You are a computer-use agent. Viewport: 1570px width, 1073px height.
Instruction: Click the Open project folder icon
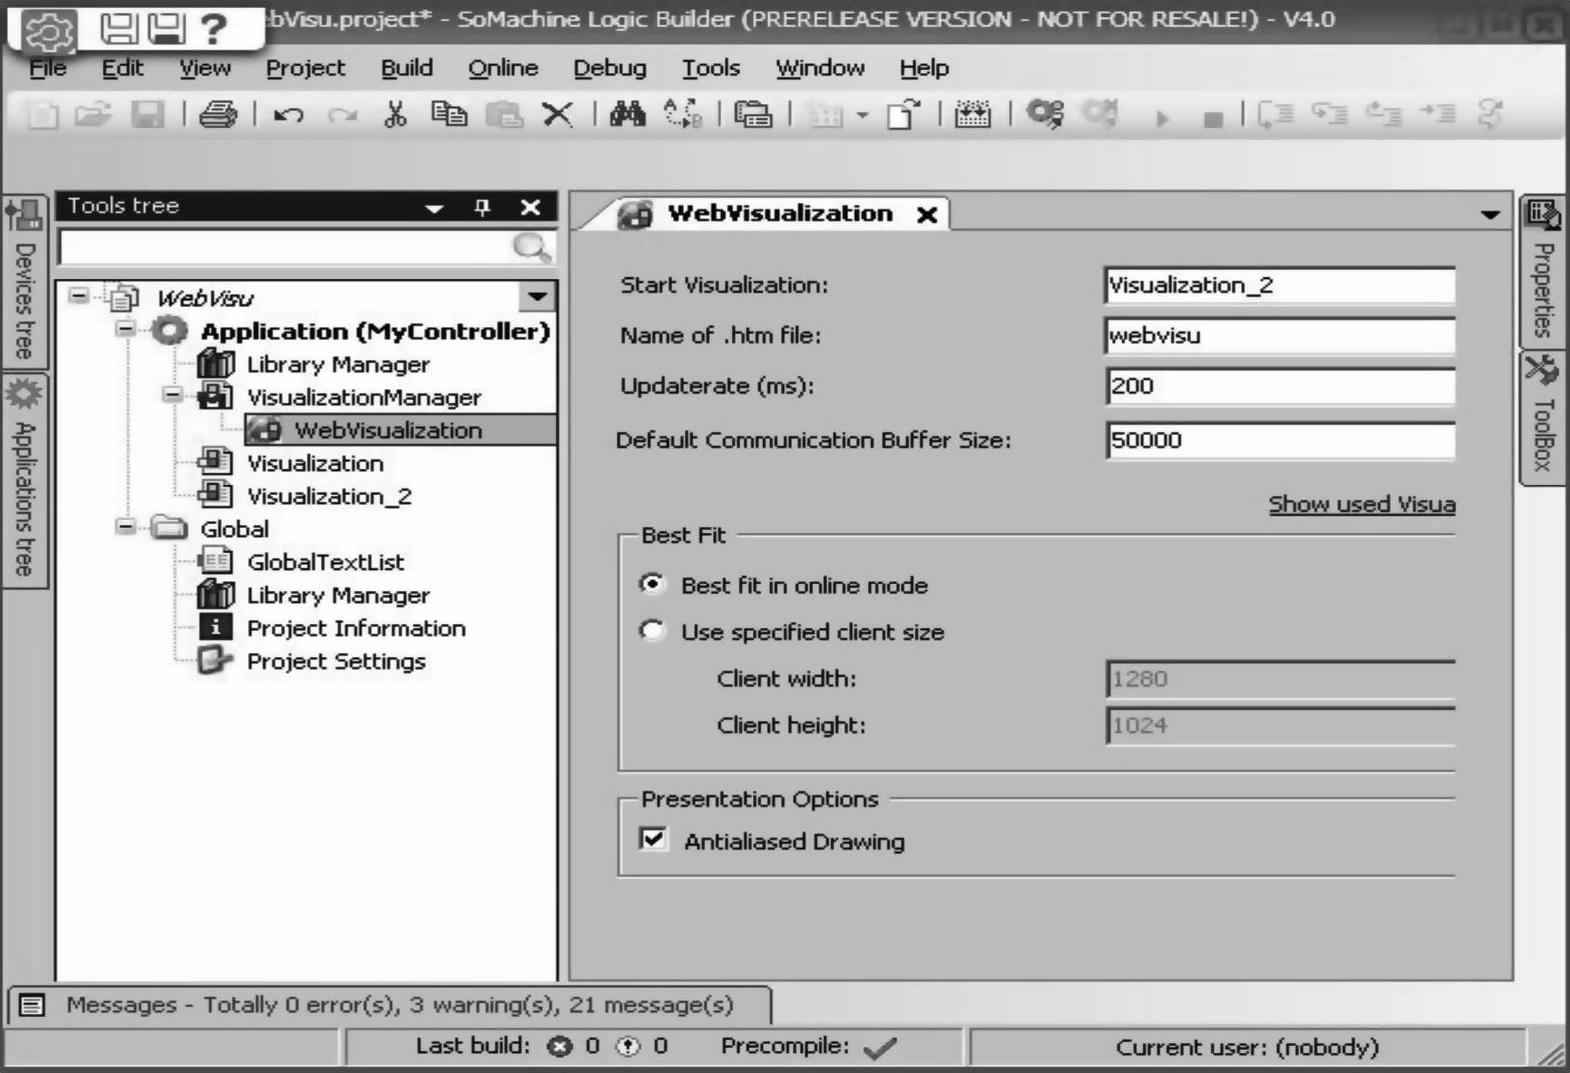click(93, 115)
